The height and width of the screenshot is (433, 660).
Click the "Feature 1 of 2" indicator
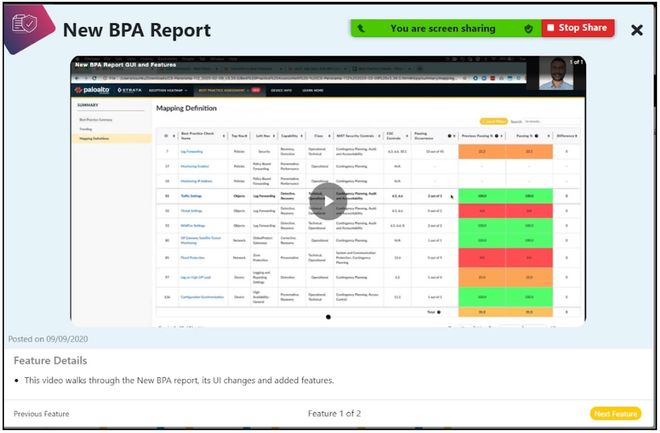(334, 414)
